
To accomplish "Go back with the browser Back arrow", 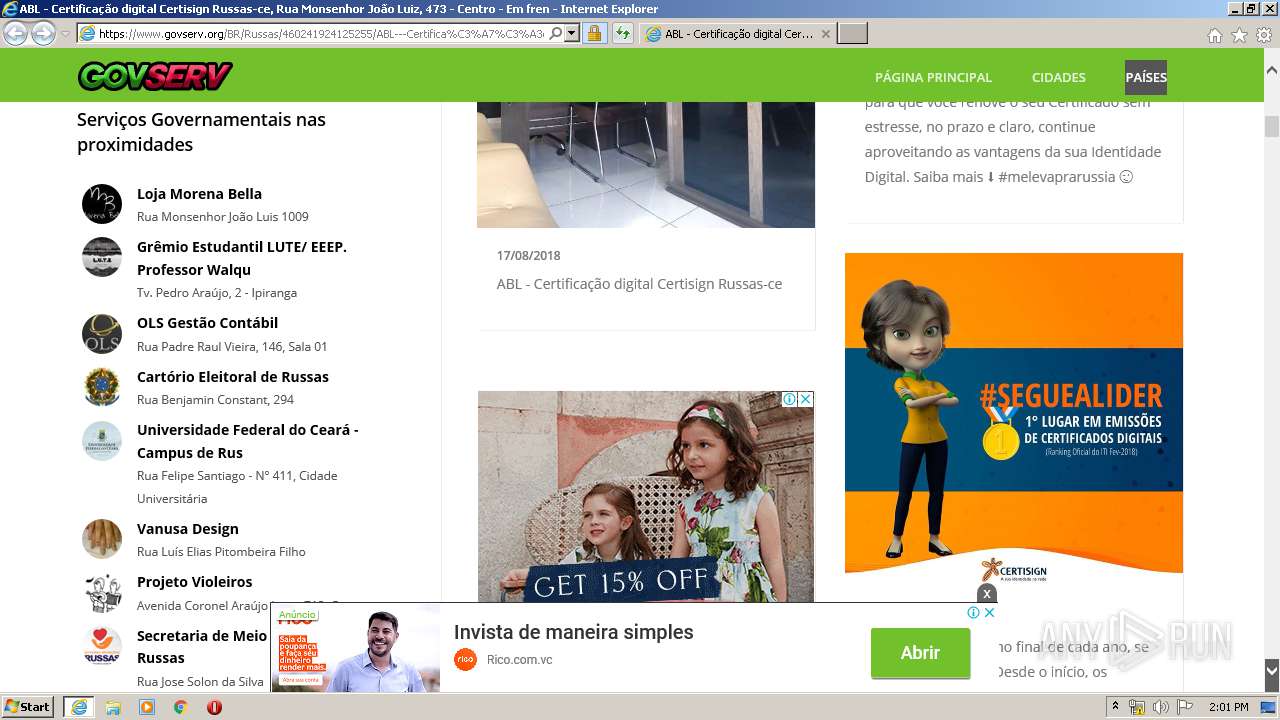I will pos(15,33).
